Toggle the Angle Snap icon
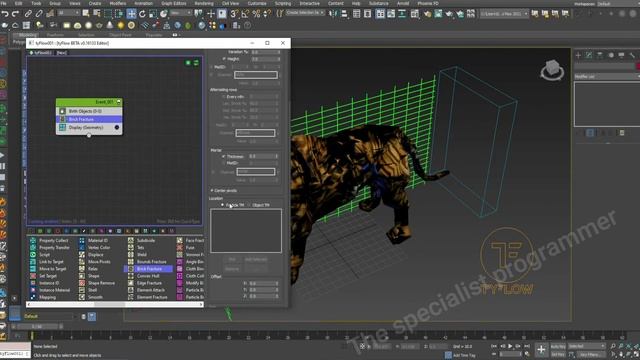640x360 pixels. pyautogui.click(x=245, y=14)
